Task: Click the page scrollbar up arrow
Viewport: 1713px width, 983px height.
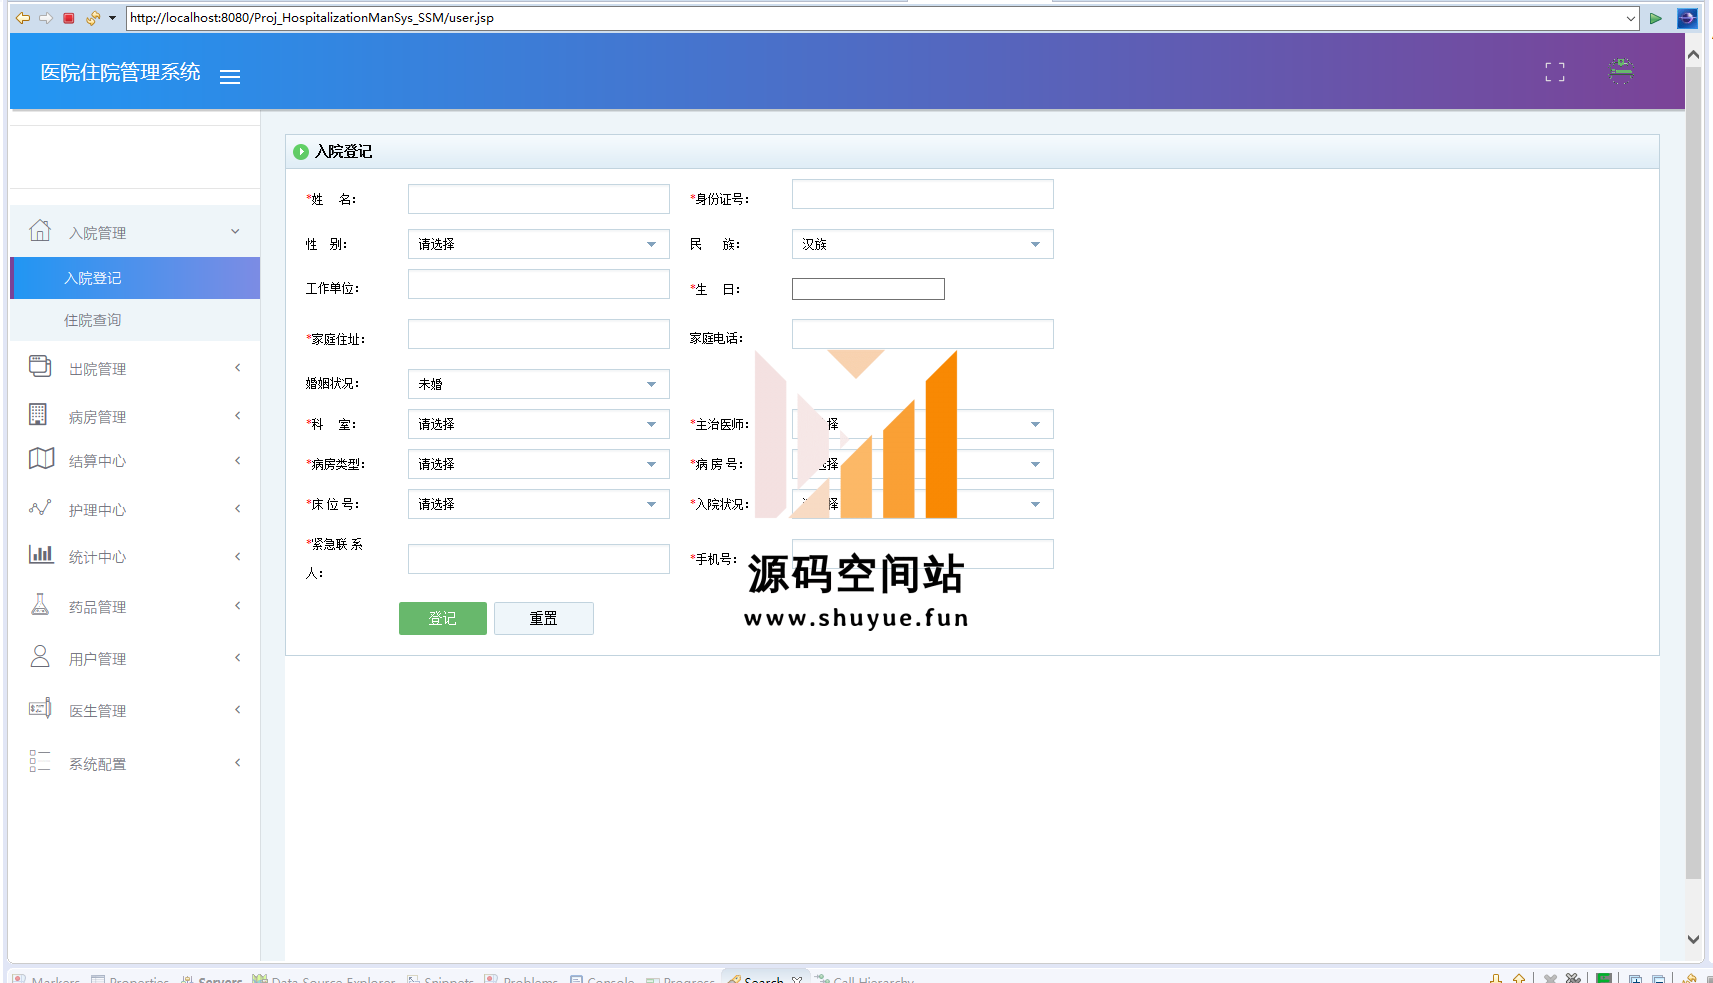Action: (1693, 55)
